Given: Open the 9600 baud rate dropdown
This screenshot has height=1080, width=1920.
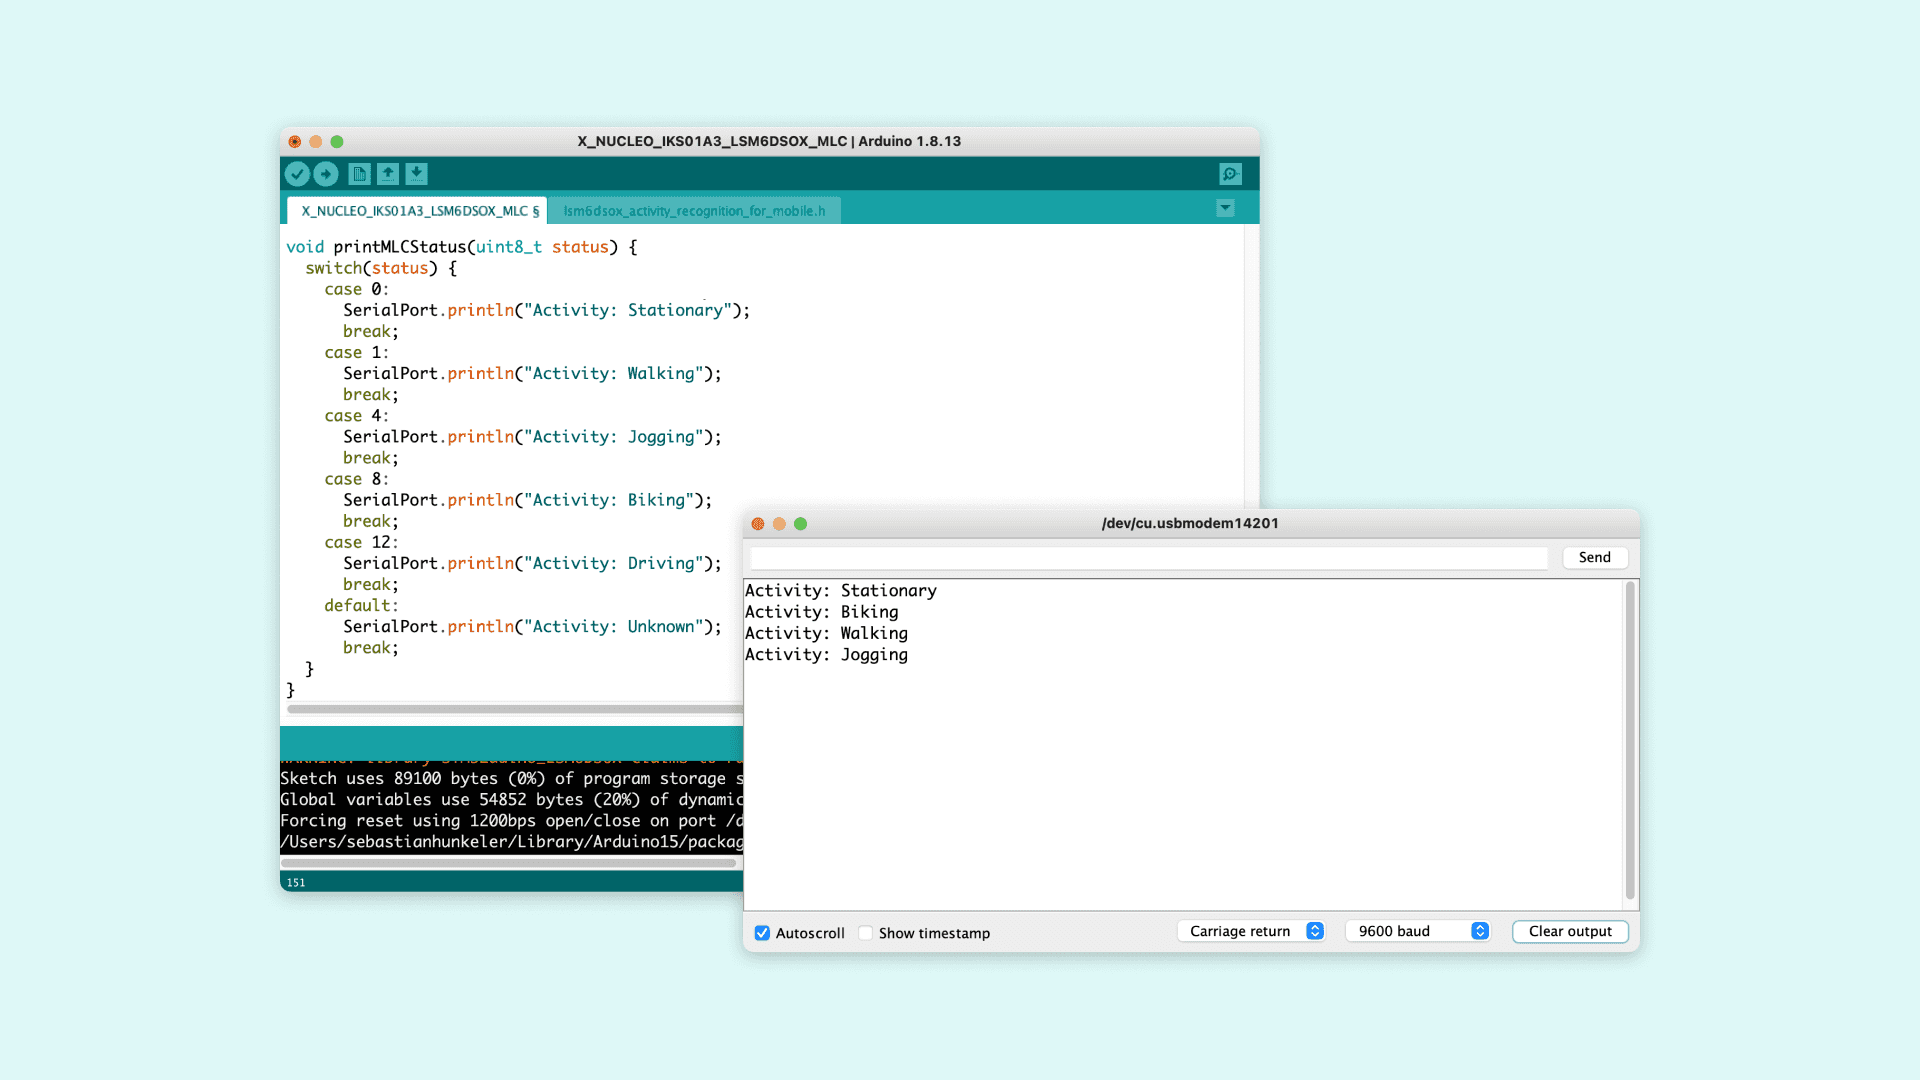Looking at the screenshot, I should (1418, 931).
